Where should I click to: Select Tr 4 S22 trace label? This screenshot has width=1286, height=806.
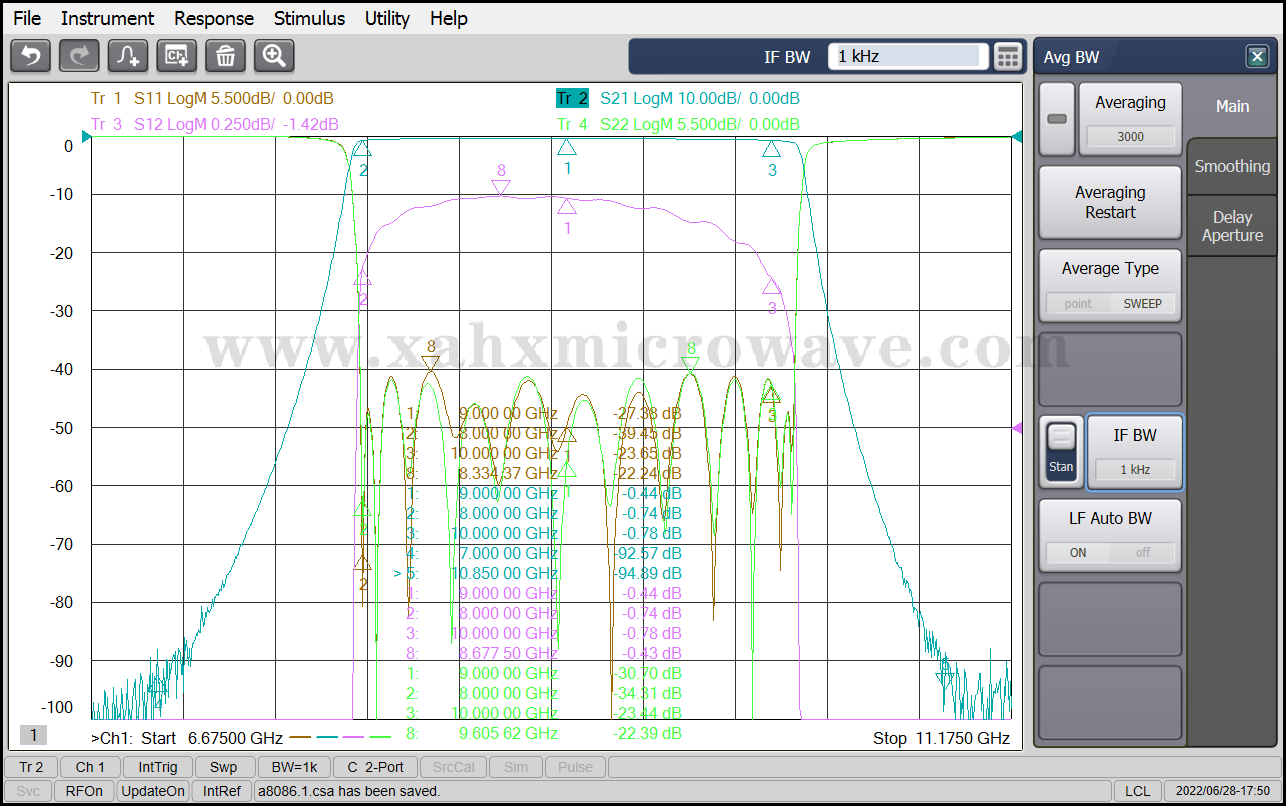[678, 124]
